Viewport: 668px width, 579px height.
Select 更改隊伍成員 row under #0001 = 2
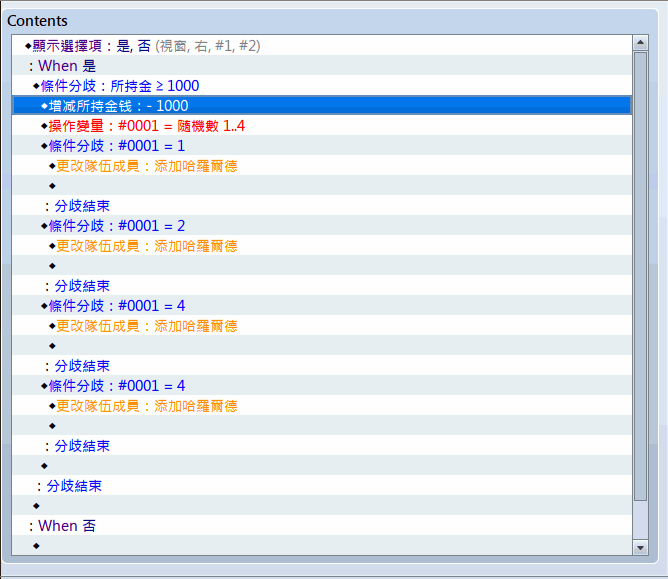point(322,246)
